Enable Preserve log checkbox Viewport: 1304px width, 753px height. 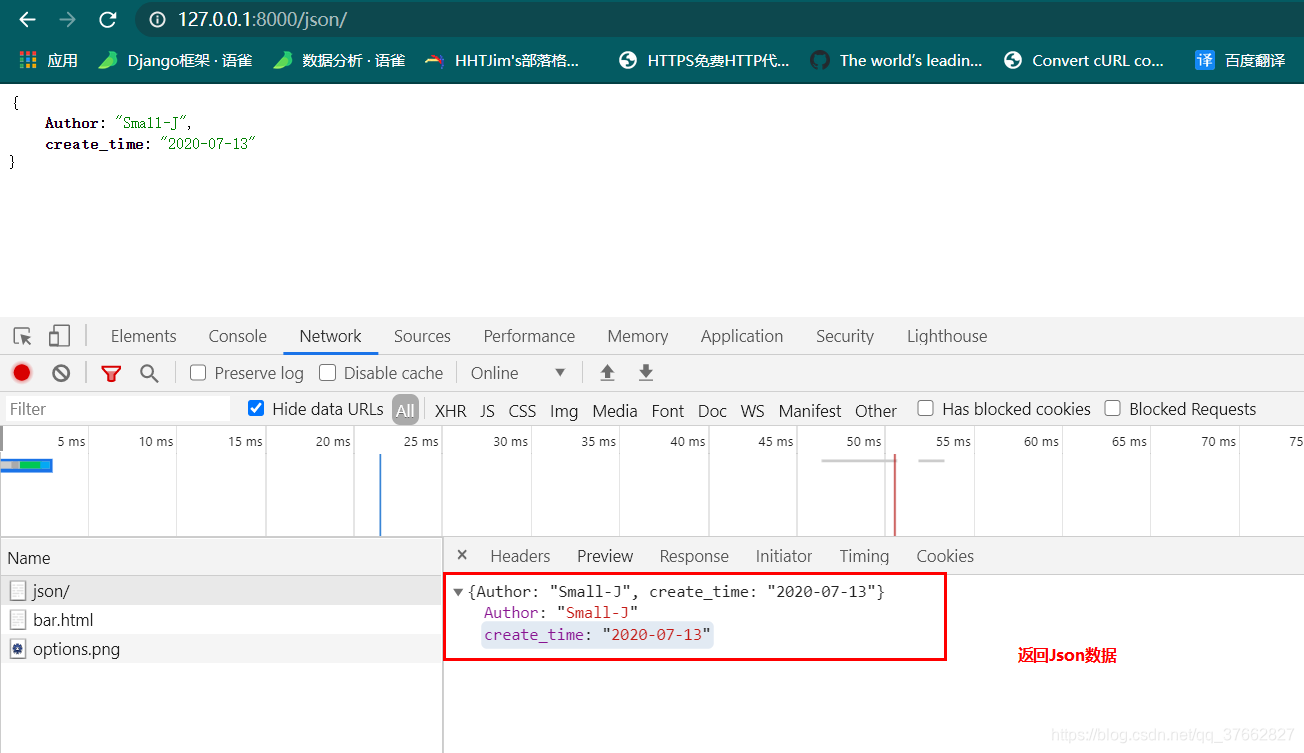(198, 373)
